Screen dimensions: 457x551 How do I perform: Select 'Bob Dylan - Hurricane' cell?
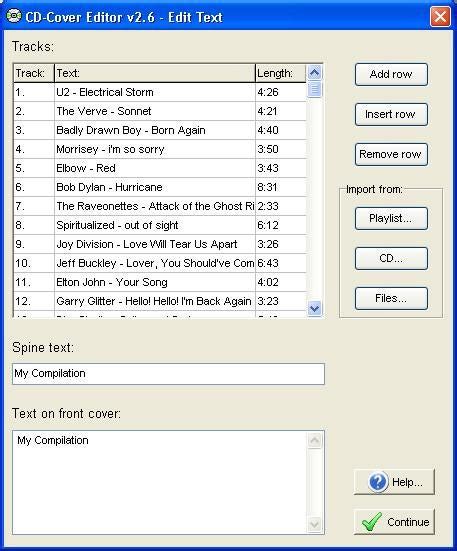[x=155, y=187]
